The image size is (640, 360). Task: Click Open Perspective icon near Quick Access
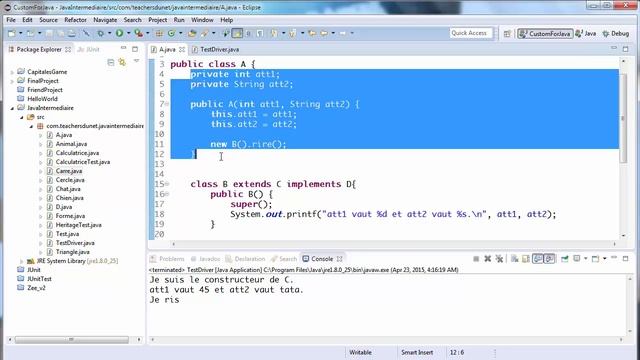pyautogui.click(x=507, y=34)
